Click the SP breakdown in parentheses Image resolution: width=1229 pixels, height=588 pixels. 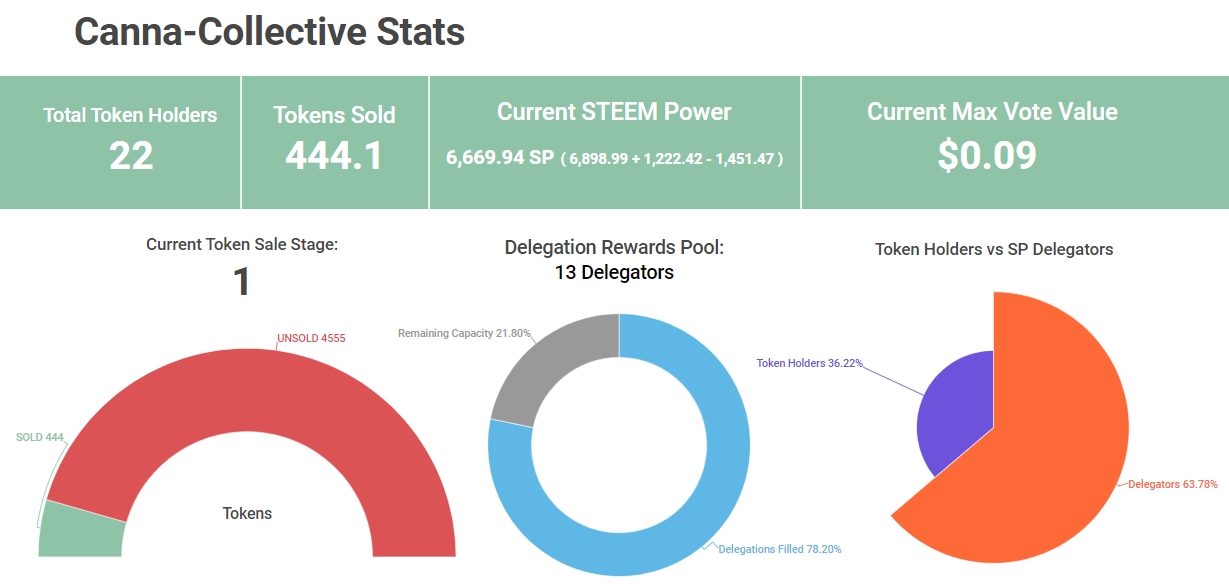672,158
